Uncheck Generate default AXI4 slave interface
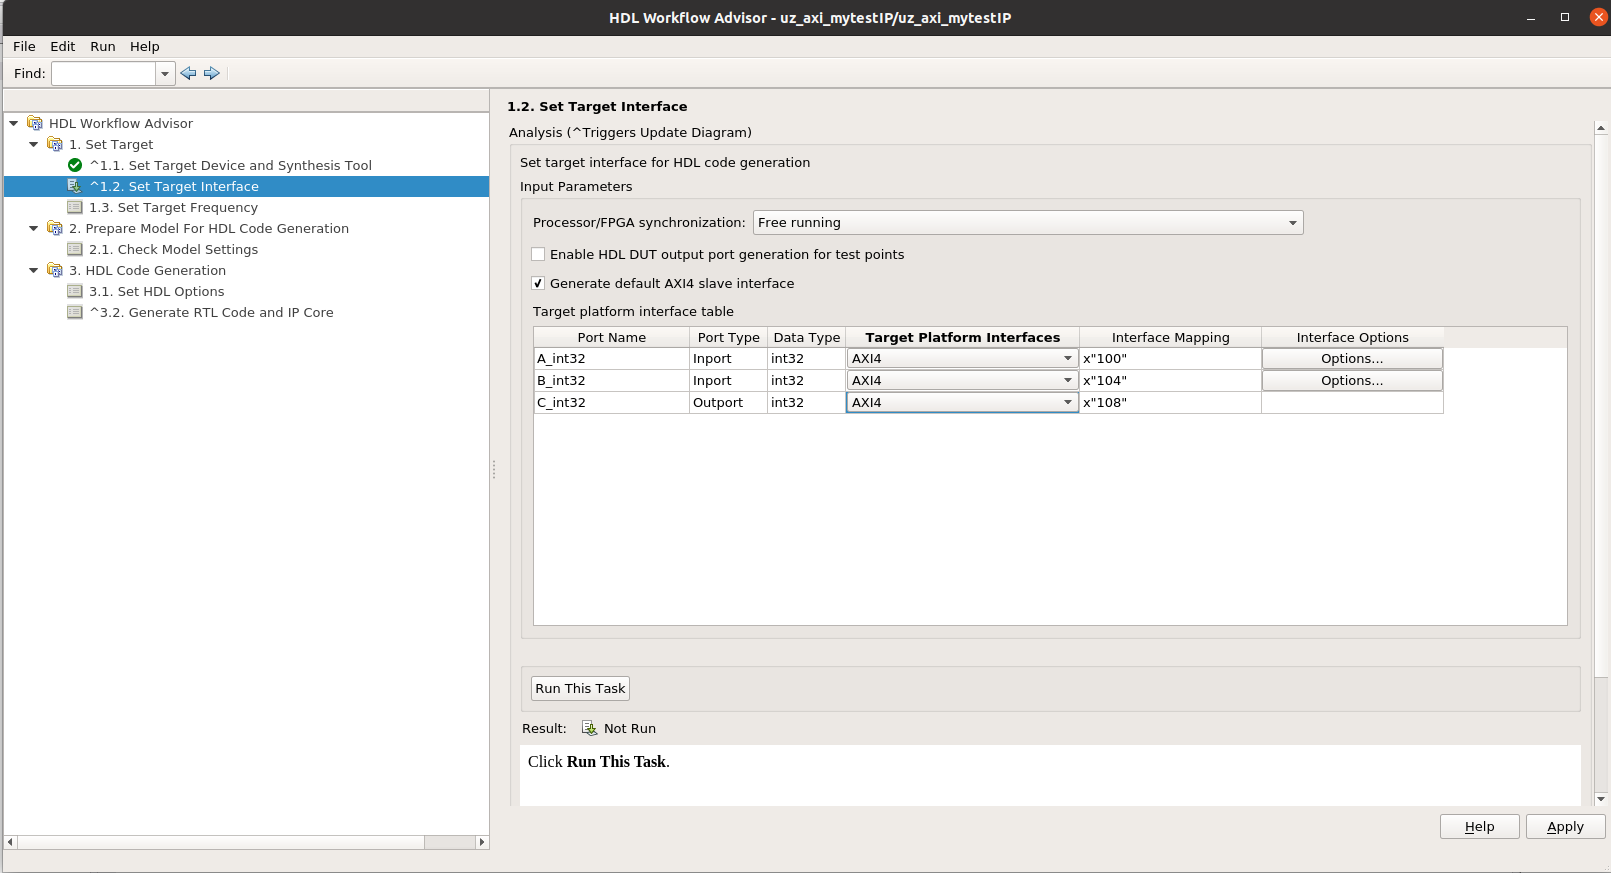The width and height of the screenshot is (1611, 873). click(x=539, y=283)
